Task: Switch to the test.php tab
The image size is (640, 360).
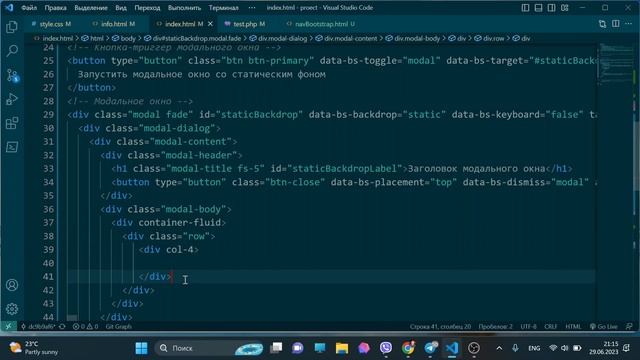Action: tap(245, 24)
